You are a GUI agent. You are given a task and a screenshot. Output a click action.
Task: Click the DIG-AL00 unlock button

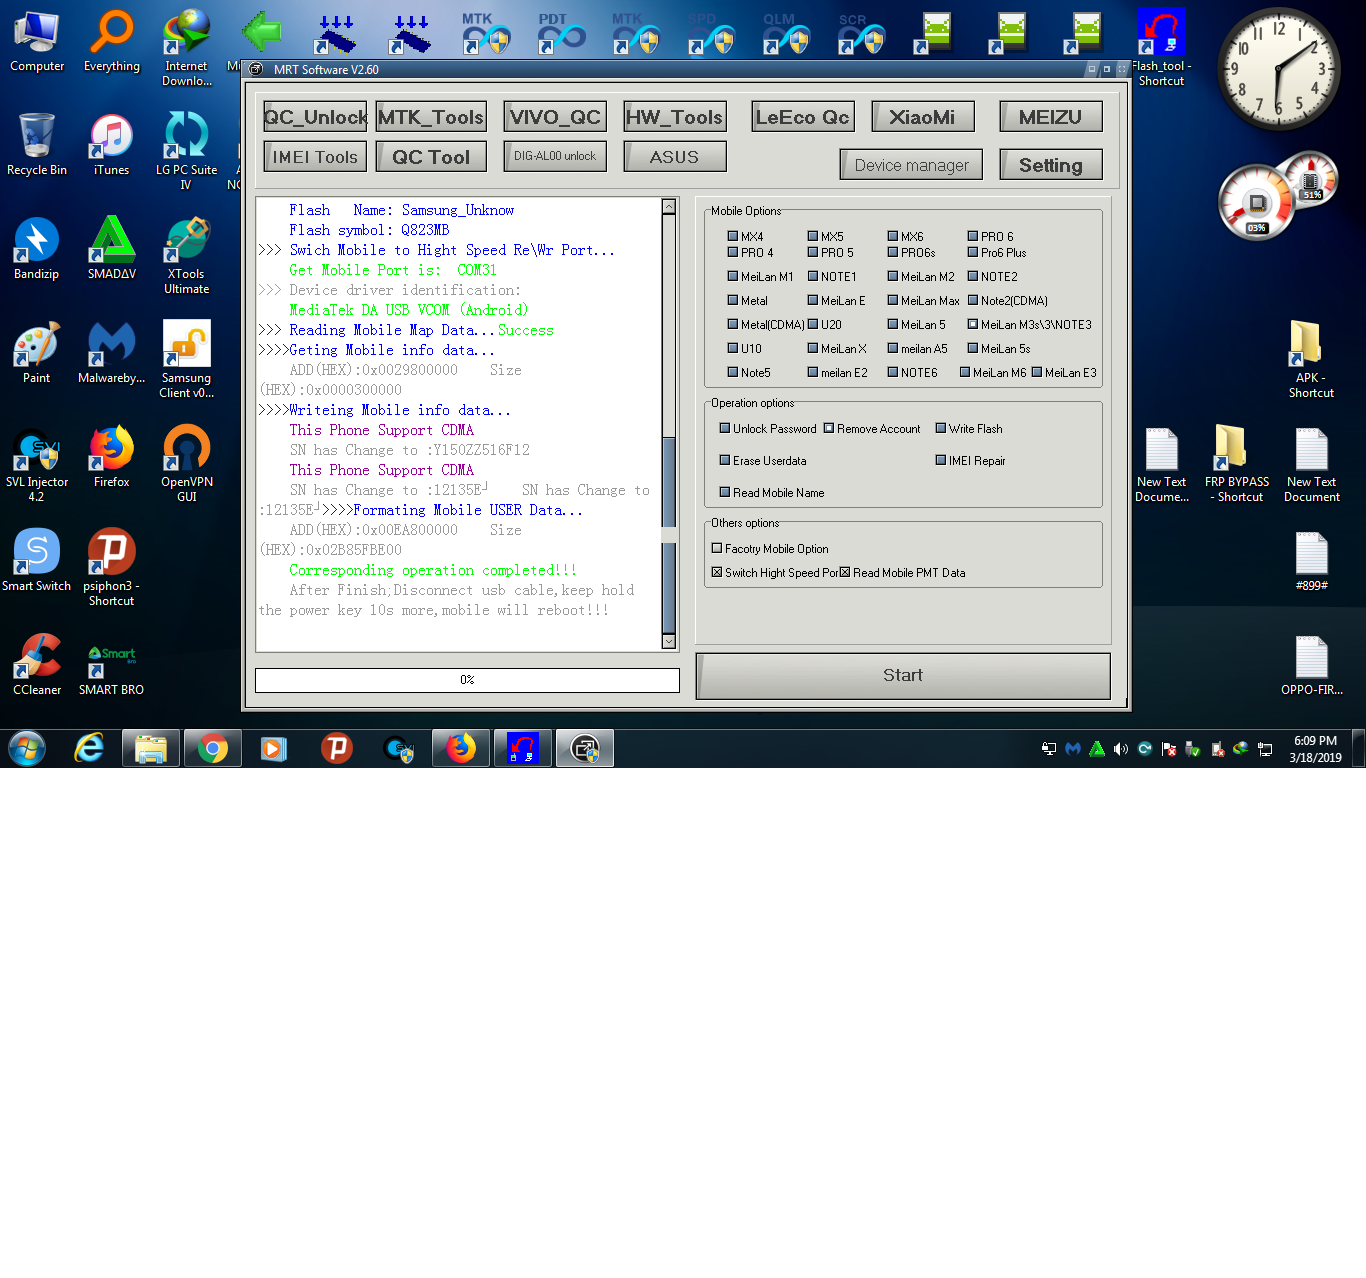pyautogui.click(x=555, y=156)
